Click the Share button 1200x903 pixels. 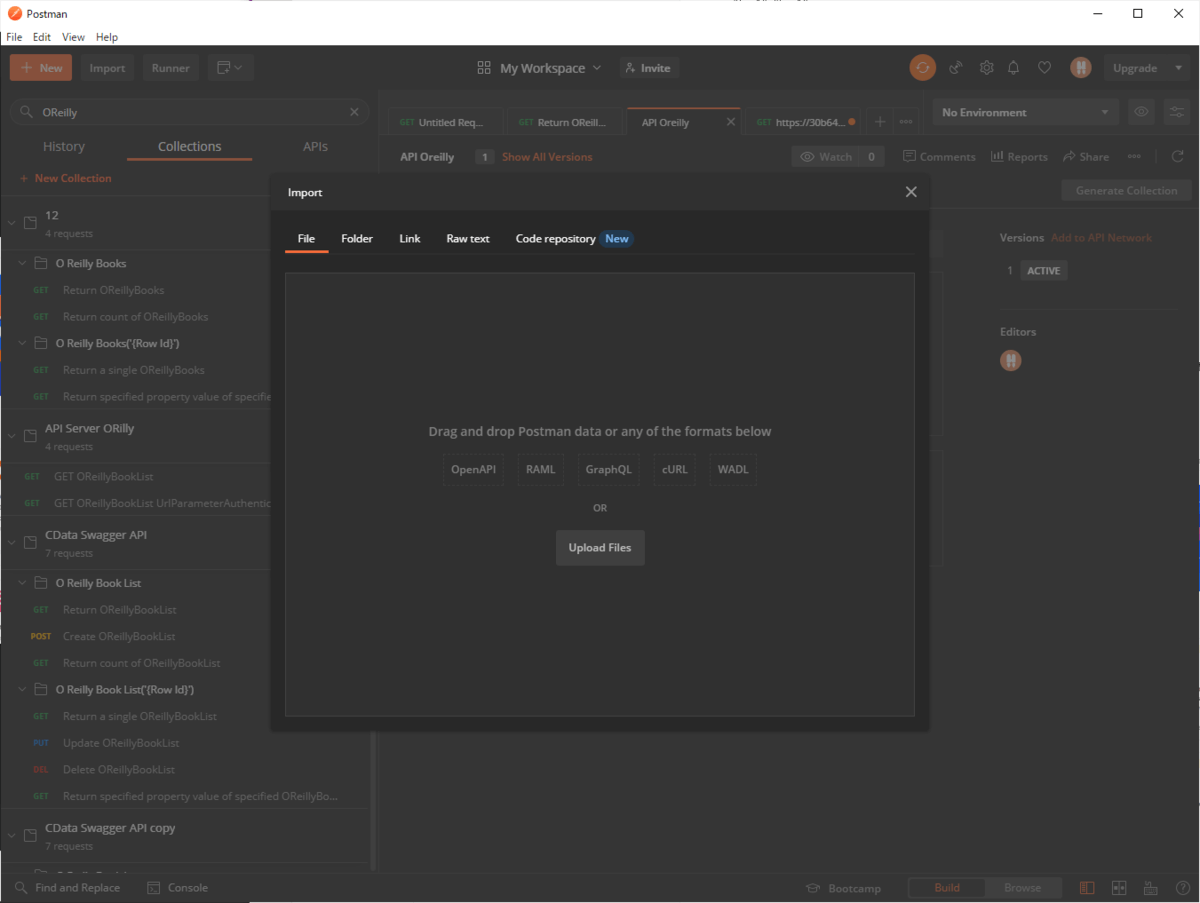pos(1086,157)
